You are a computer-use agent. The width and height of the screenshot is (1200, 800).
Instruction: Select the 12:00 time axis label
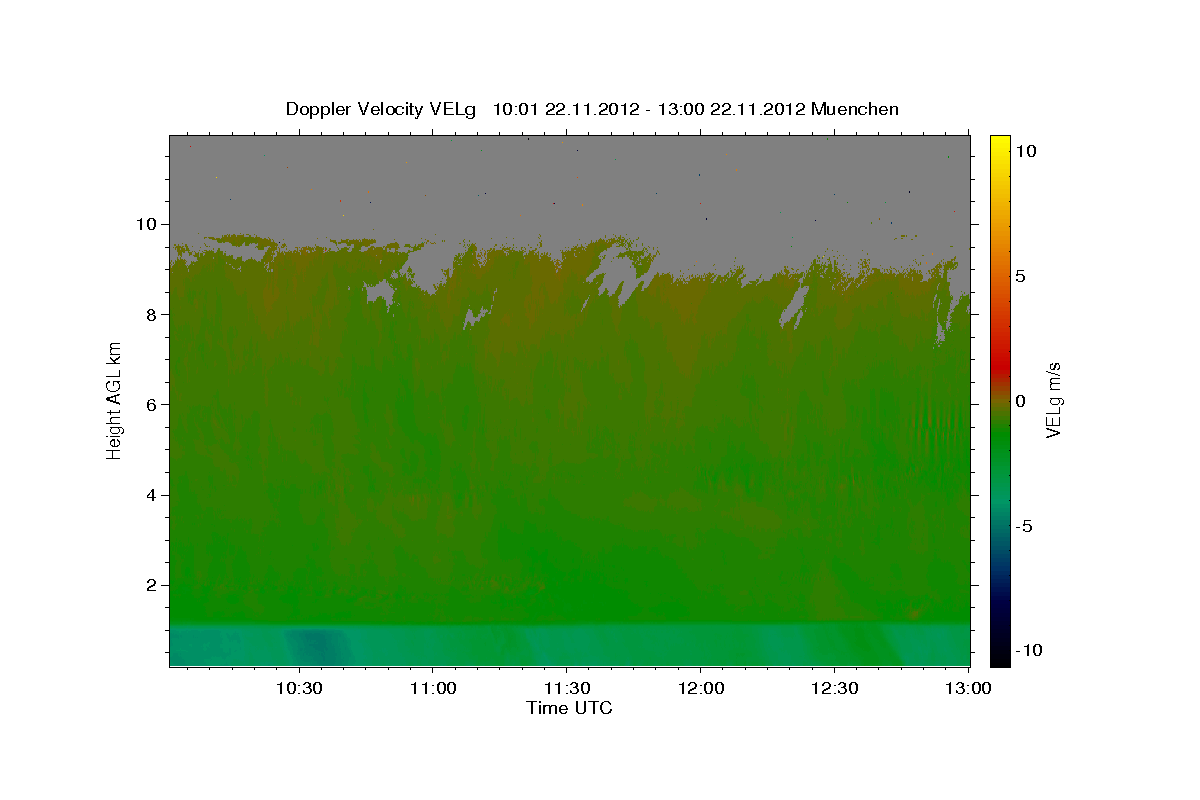(700, 688)
